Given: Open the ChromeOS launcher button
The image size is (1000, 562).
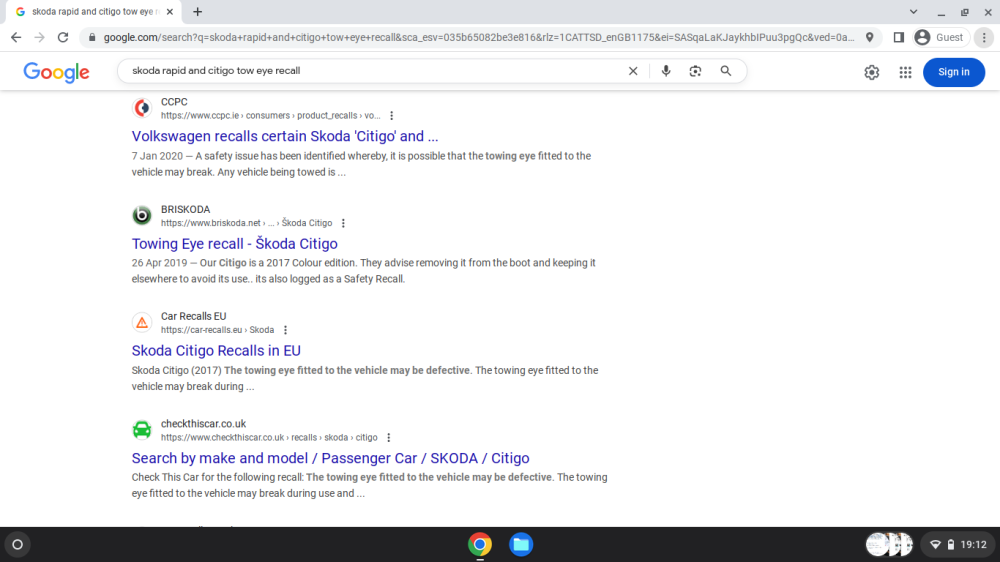Looking at the screenshot, I should tap(18, 544).
